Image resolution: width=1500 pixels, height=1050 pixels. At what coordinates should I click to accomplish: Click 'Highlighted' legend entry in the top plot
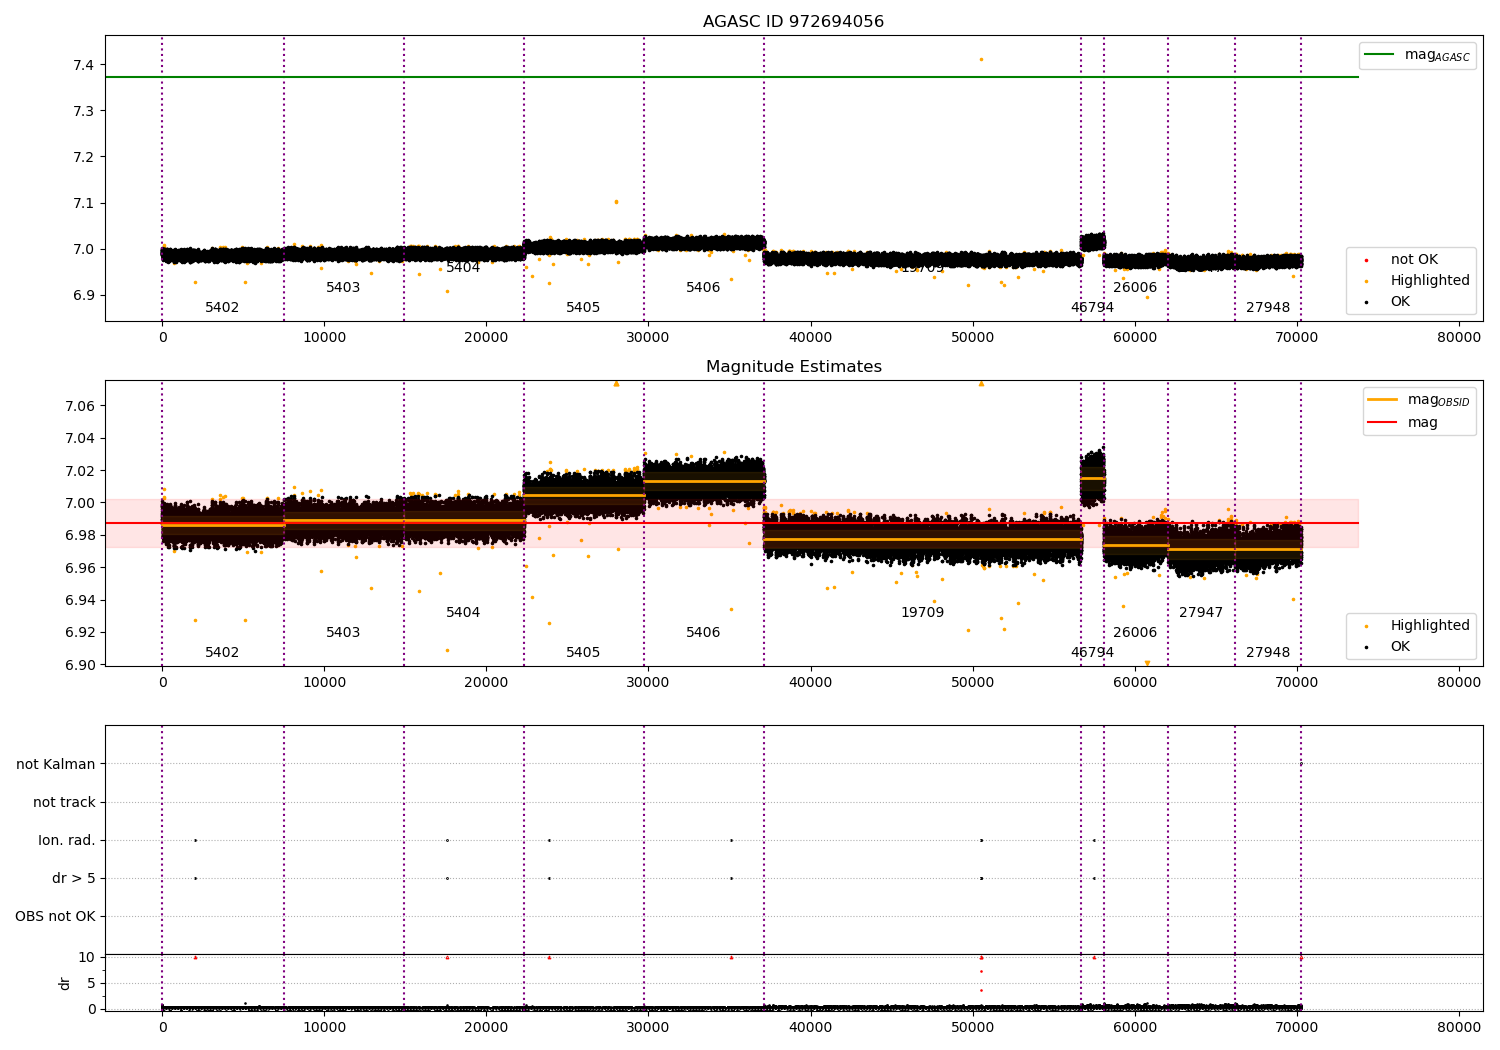[x=1418, y=281]
